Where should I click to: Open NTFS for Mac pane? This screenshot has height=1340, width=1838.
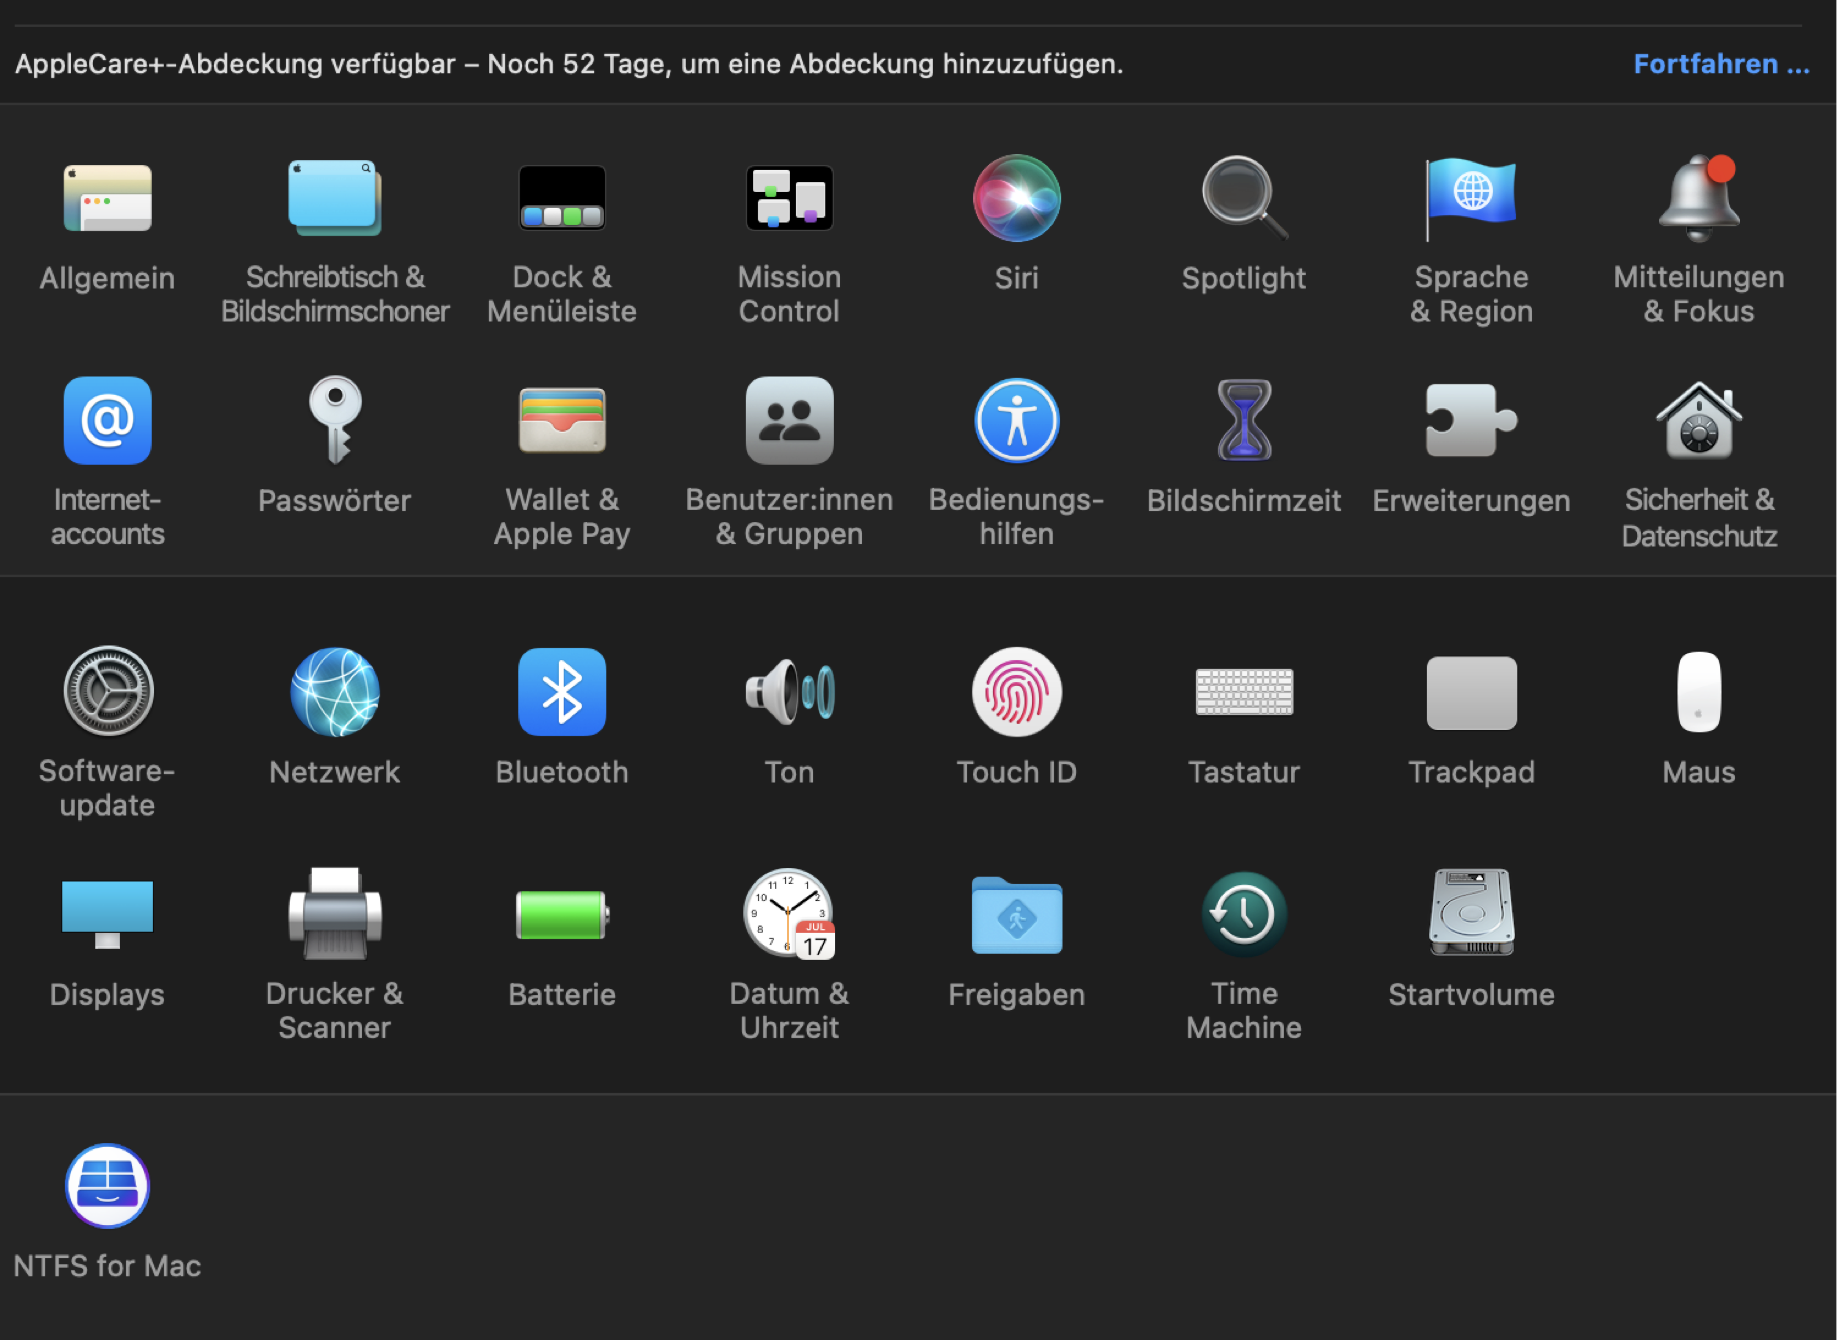(x=108, y=1186)
